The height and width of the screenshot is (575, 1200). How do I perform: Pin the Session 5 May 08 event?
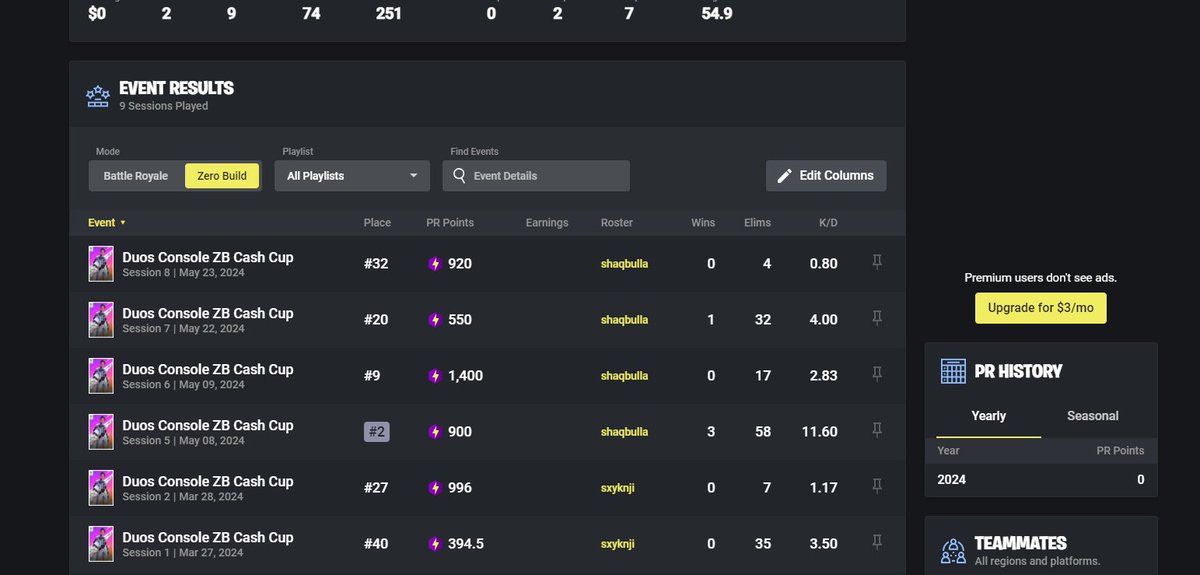point(877,431)
